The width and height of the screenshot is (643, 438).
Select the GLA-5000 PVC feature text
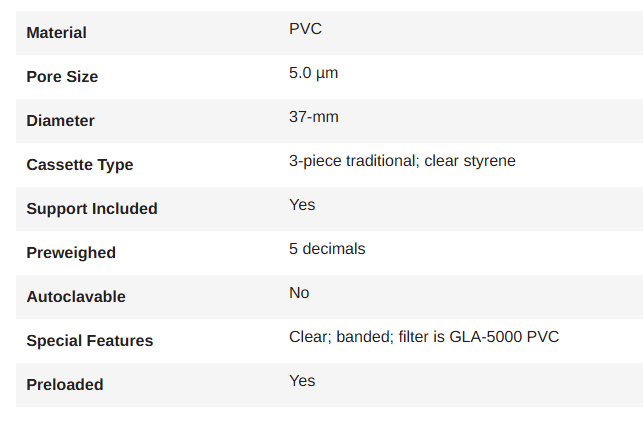click(x=504, y=337)
